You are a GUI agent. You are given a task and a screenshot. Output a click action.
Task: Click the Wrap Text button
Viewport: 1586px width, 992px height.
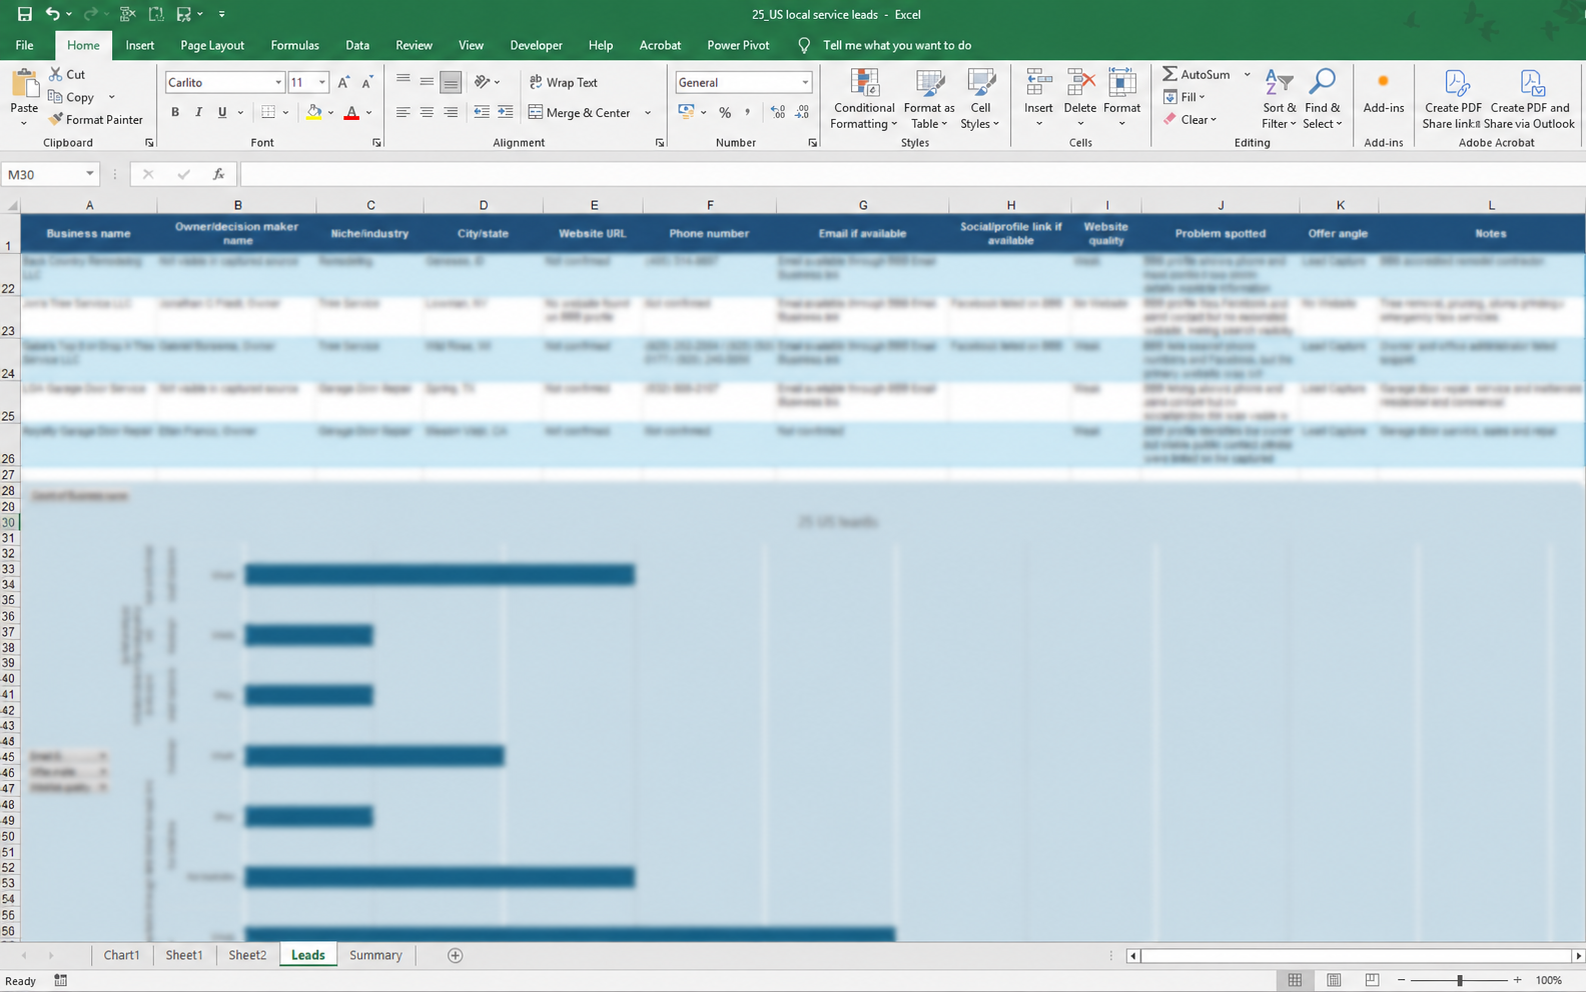pos(563,82)
